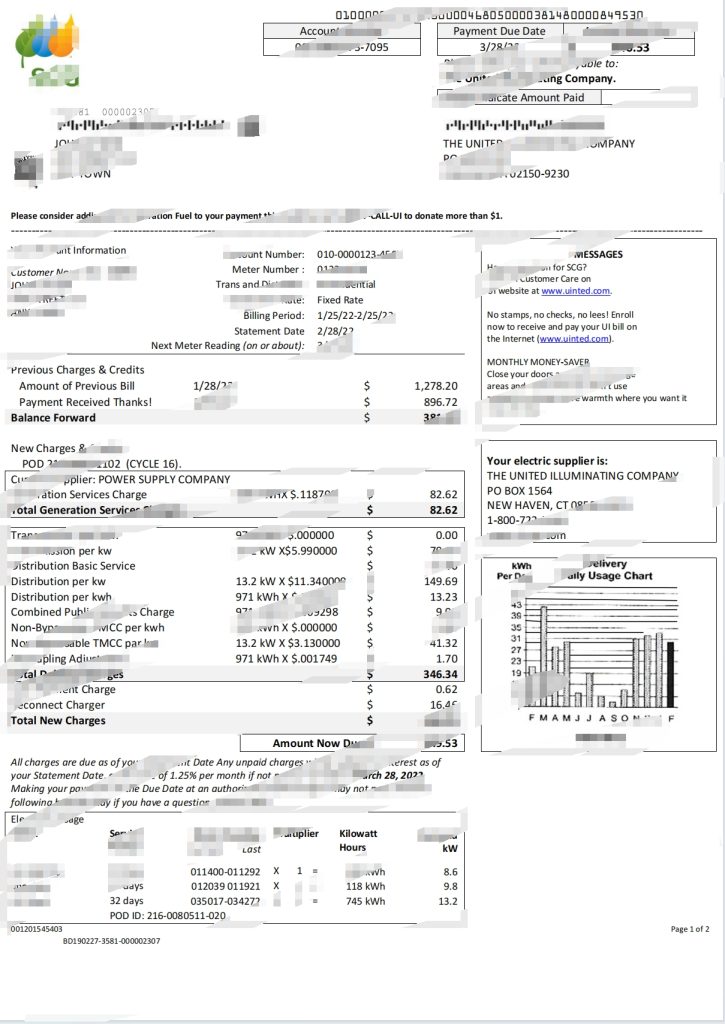Viewport: 725px width, 1024px height.
Task: Select the black F bar in usage chart
Action: tap(670, 674)
